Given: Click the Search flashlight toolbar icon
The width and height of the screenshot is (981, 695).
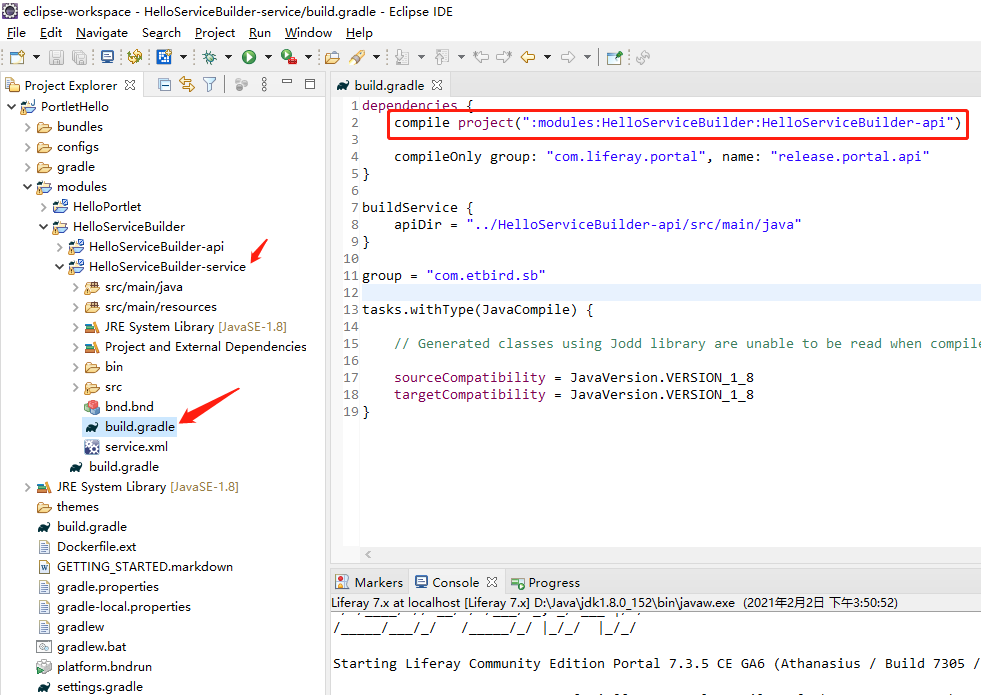Looking at the screenshot, I should pos(357,57).
